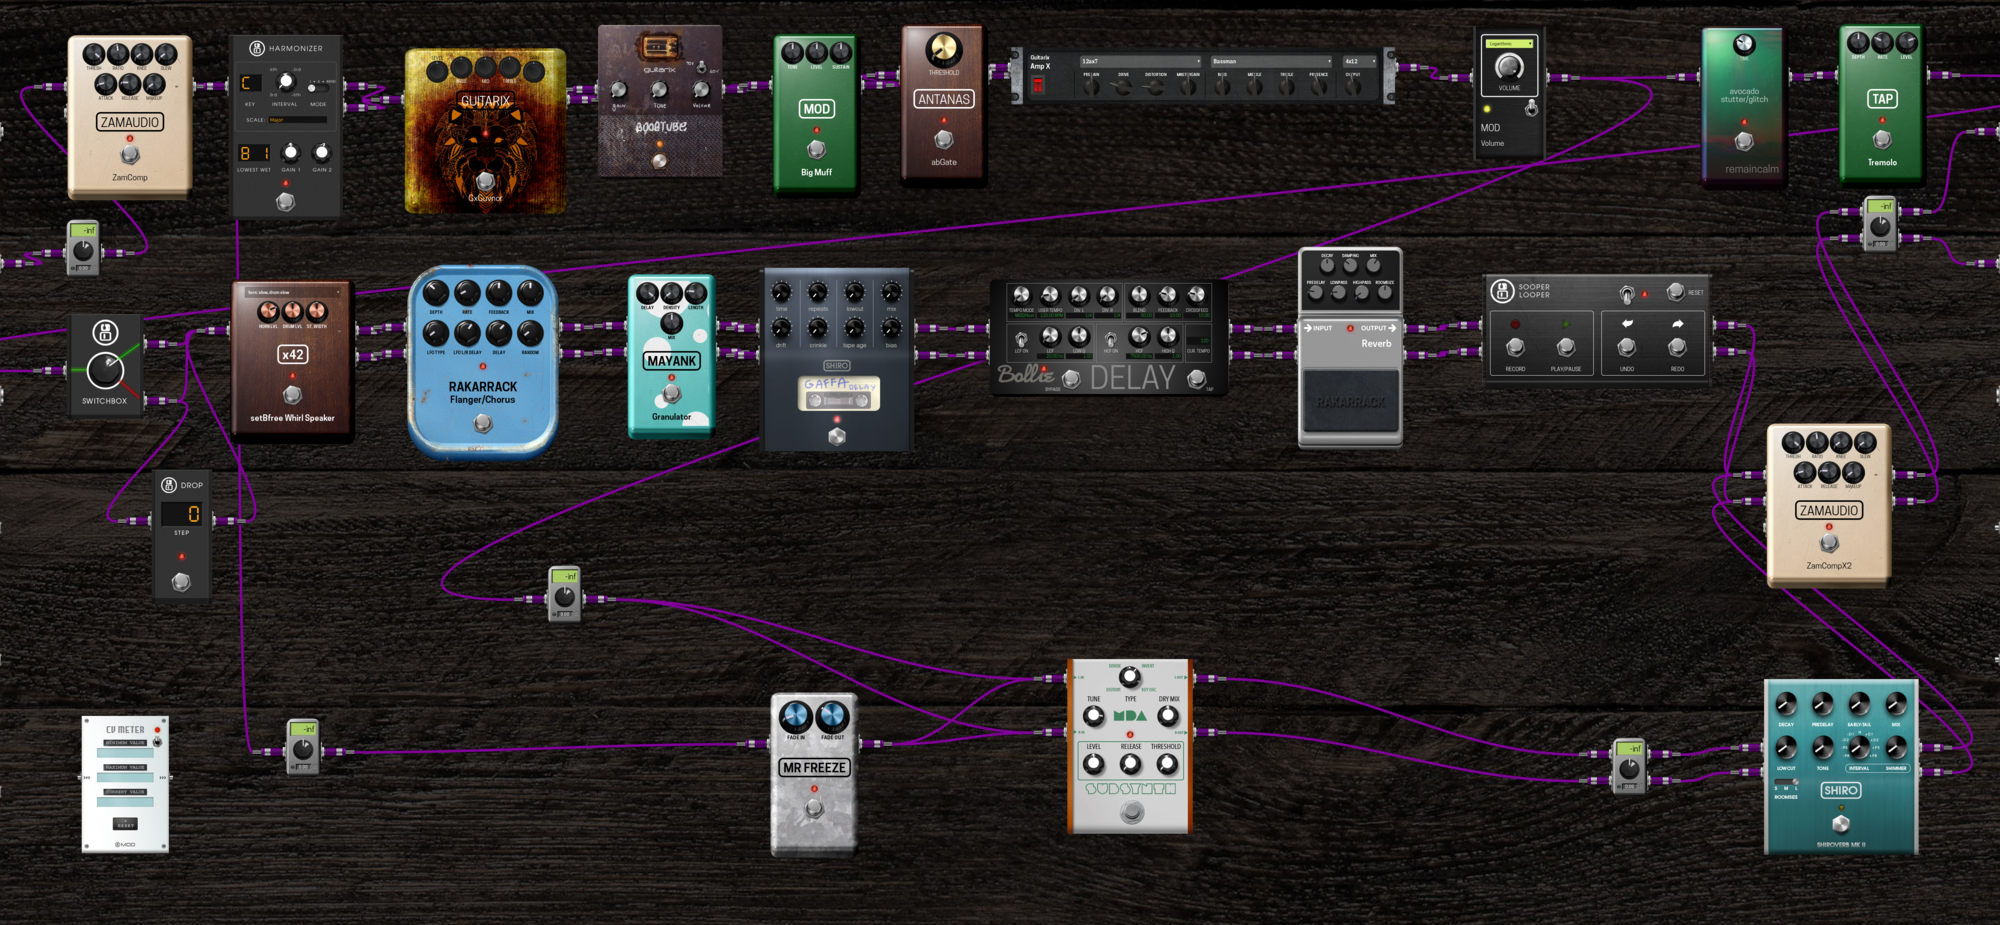Click the ZamComp Thresh knob
The width and height of the screenshot is (2000, 925).
click(x=93, y=54)
